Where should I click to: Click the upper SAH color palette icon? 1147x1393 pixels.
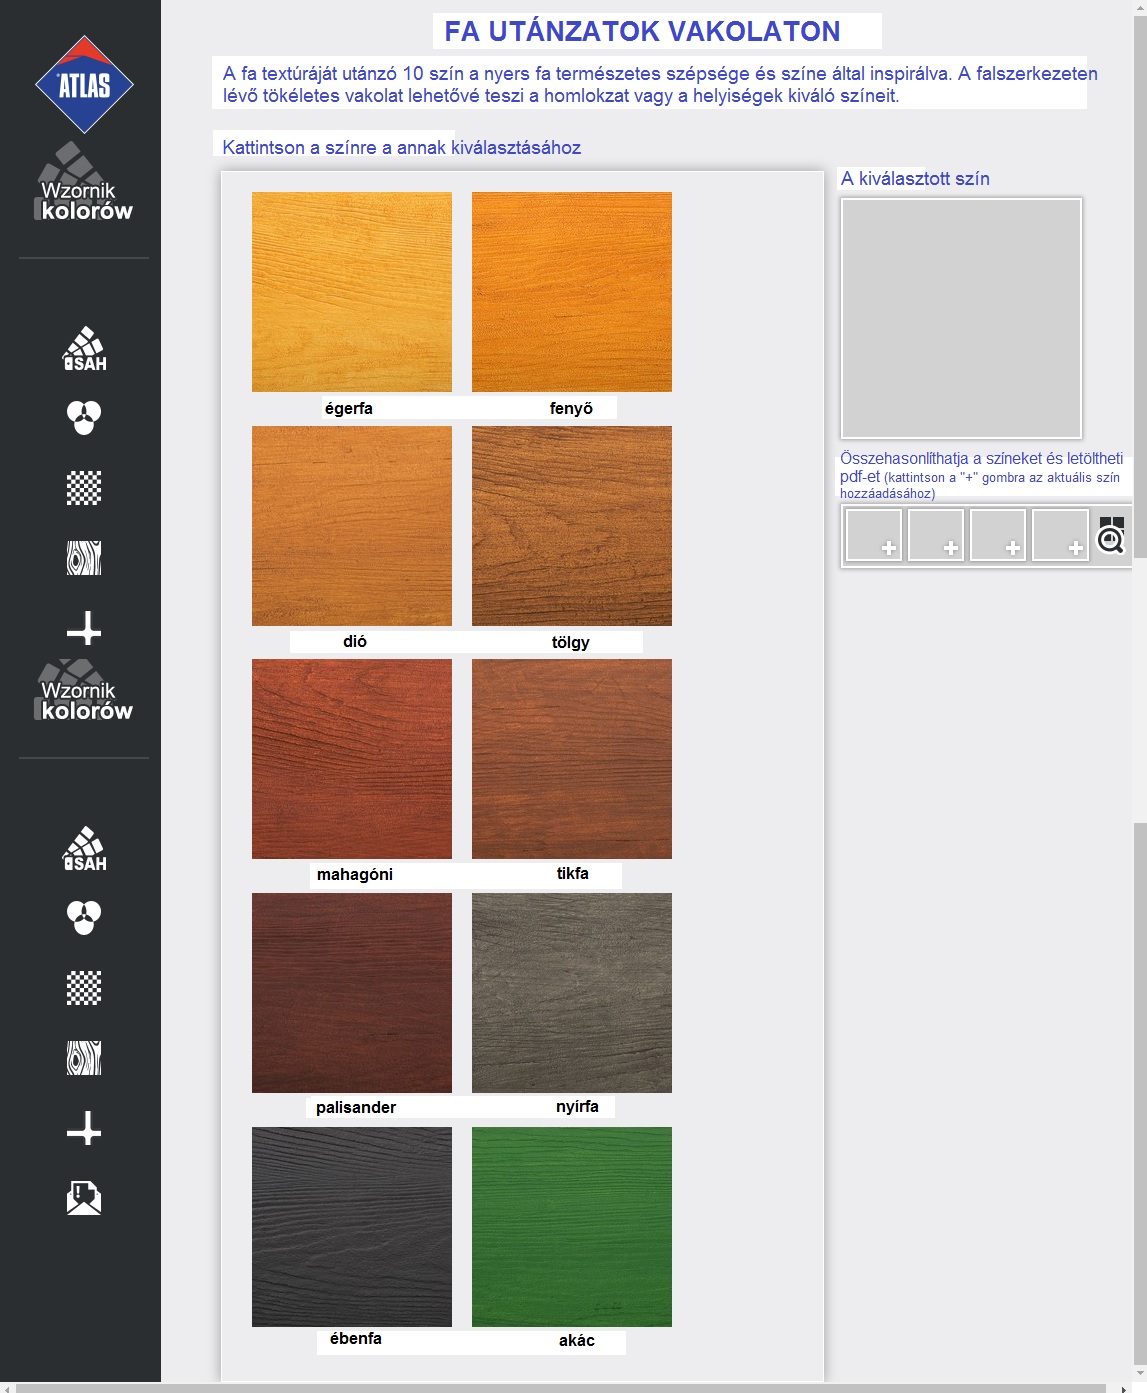coord(84,349)
